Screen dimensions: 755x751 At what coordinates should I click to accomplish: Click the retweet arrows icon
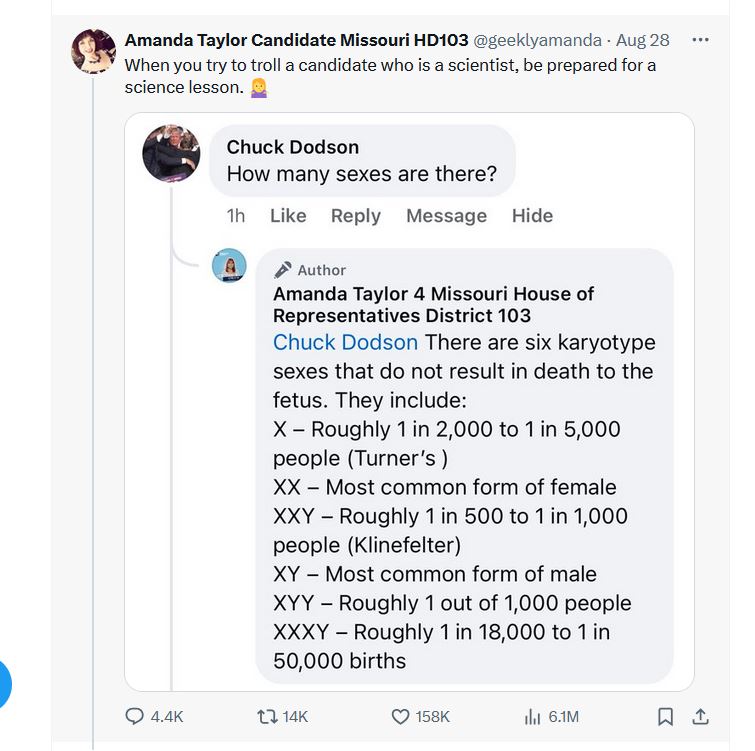265,716
